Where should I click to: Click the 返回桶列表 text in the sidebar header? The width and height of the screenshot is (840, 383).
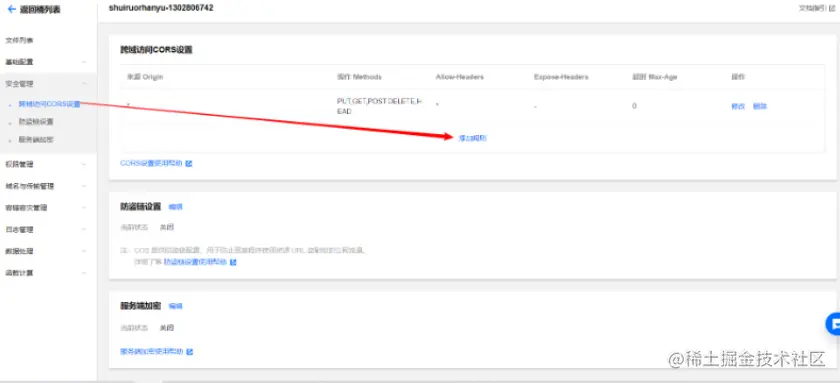coord(40,10)
